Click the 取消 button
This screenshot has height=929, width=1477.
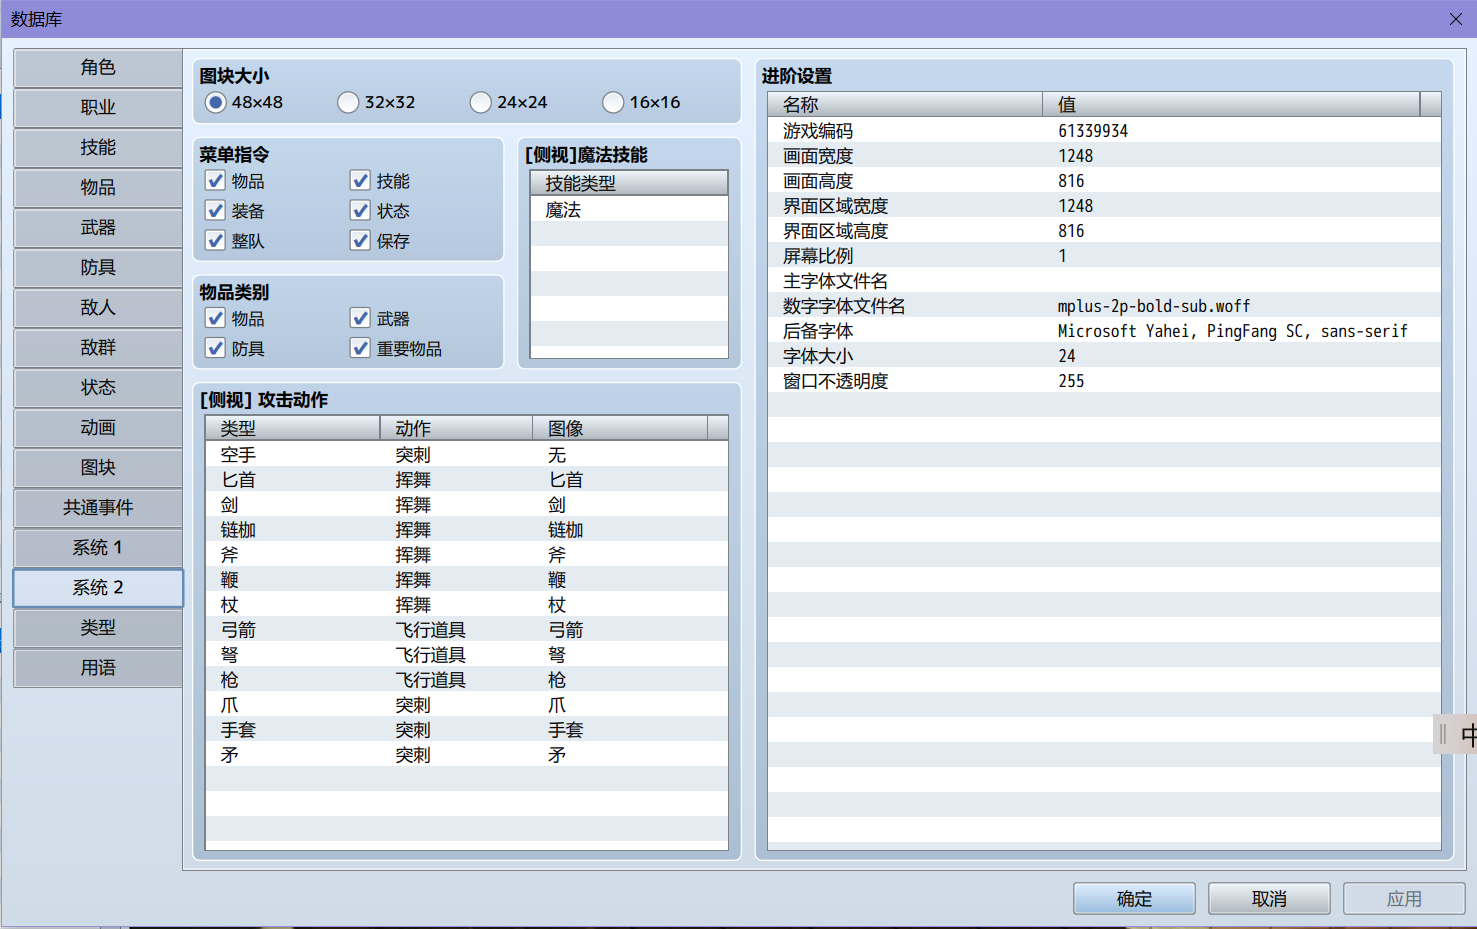point(1269,899)
